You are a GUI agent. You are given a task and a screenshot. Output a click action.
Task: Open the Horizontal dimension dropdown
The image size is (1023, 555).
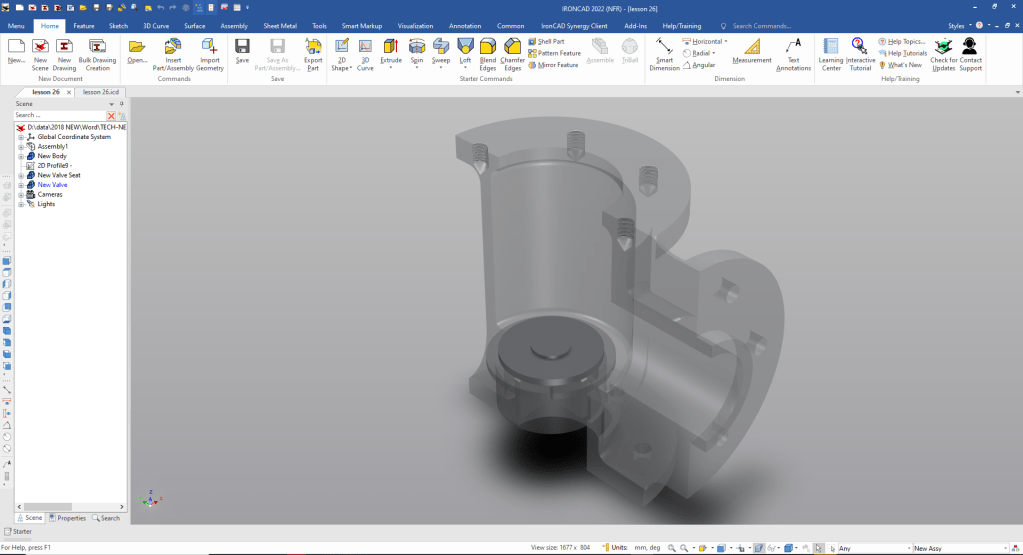coord(726,42)
